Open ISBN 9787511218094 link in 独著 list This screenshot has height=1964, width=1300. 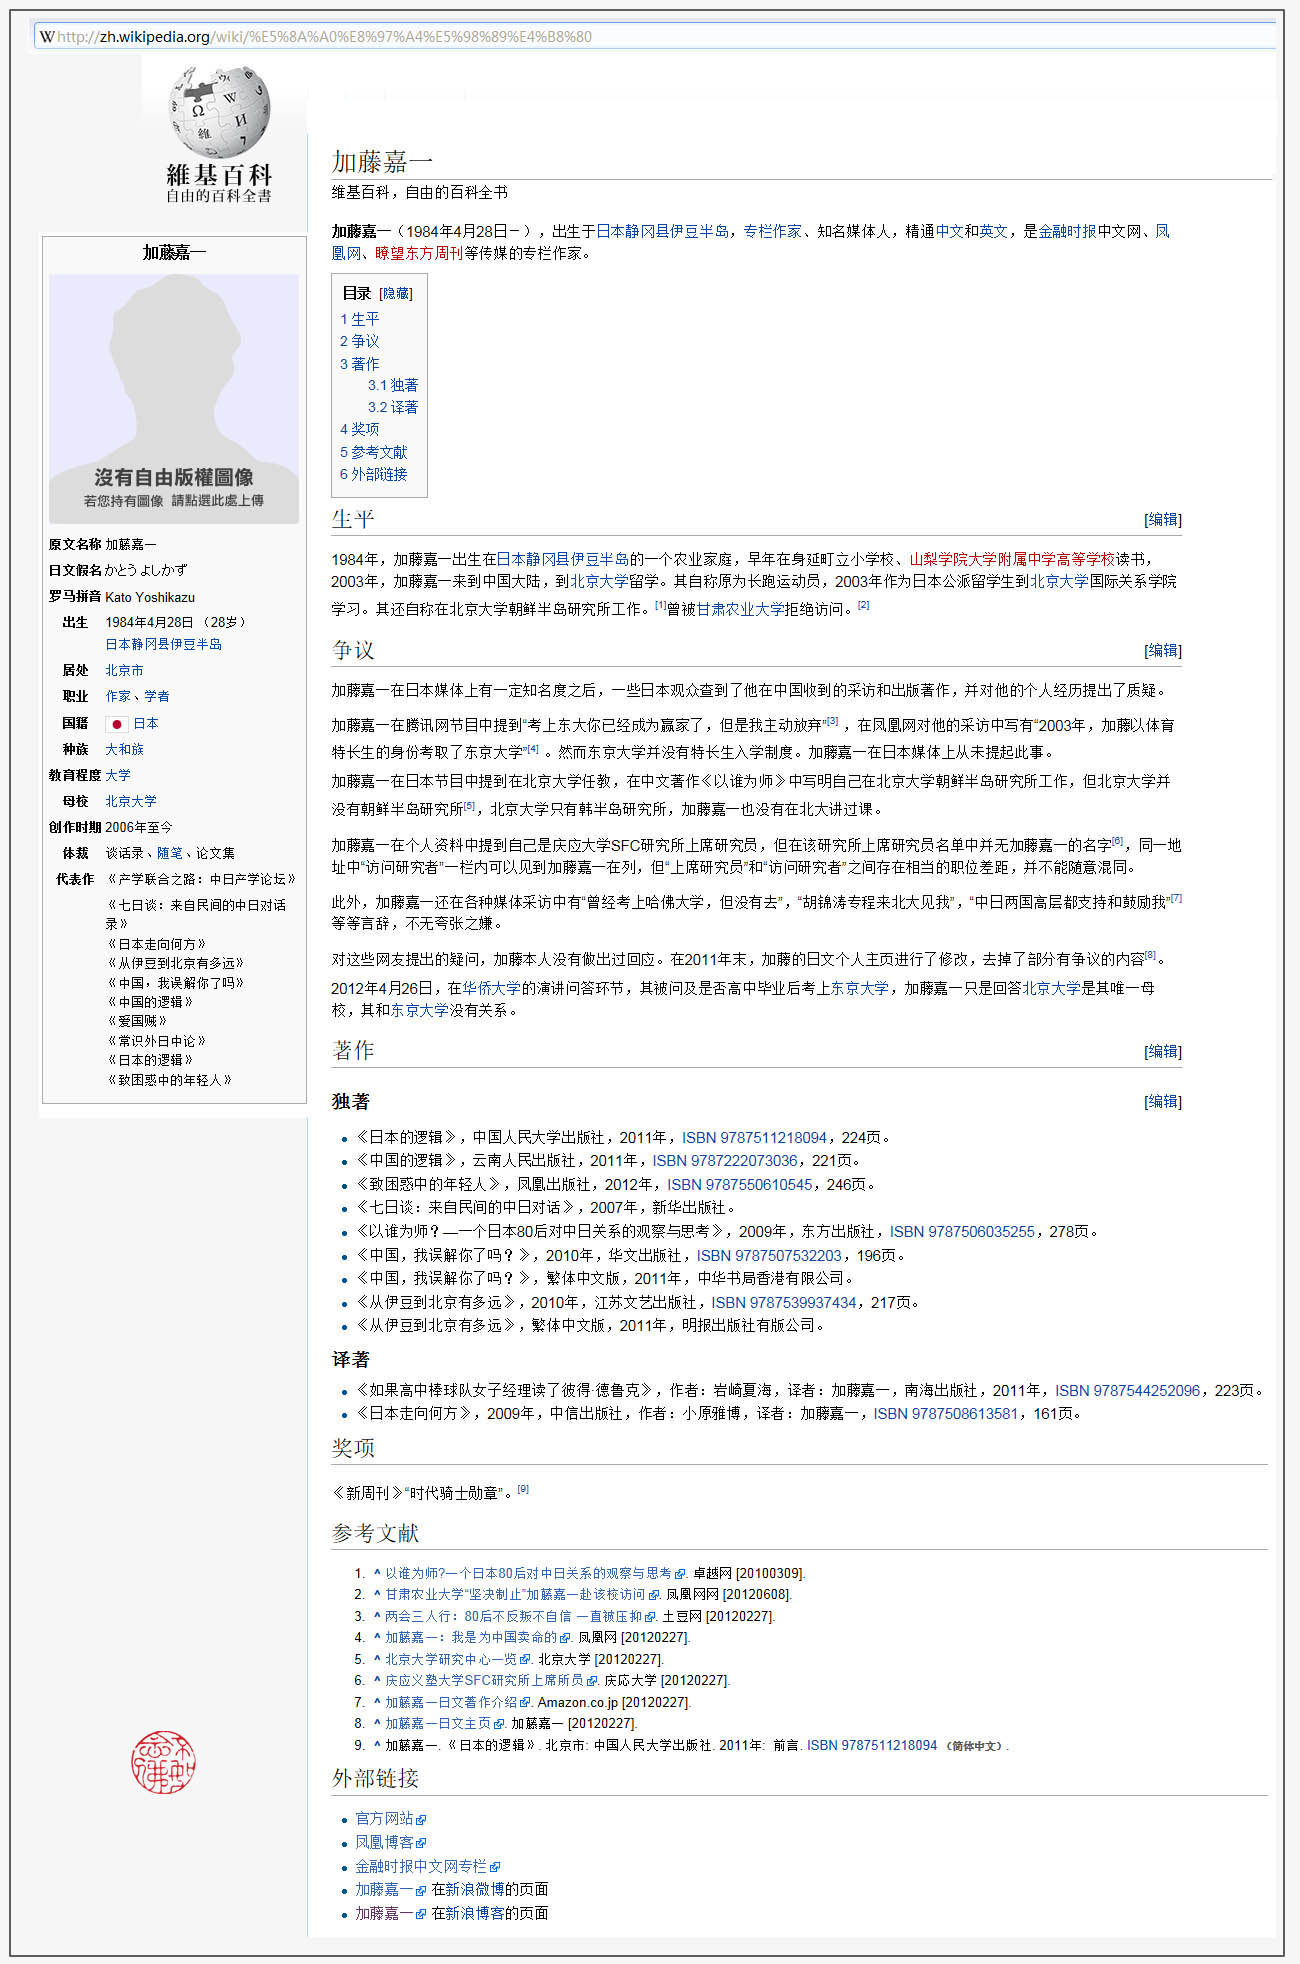[x=755, y=1137]
